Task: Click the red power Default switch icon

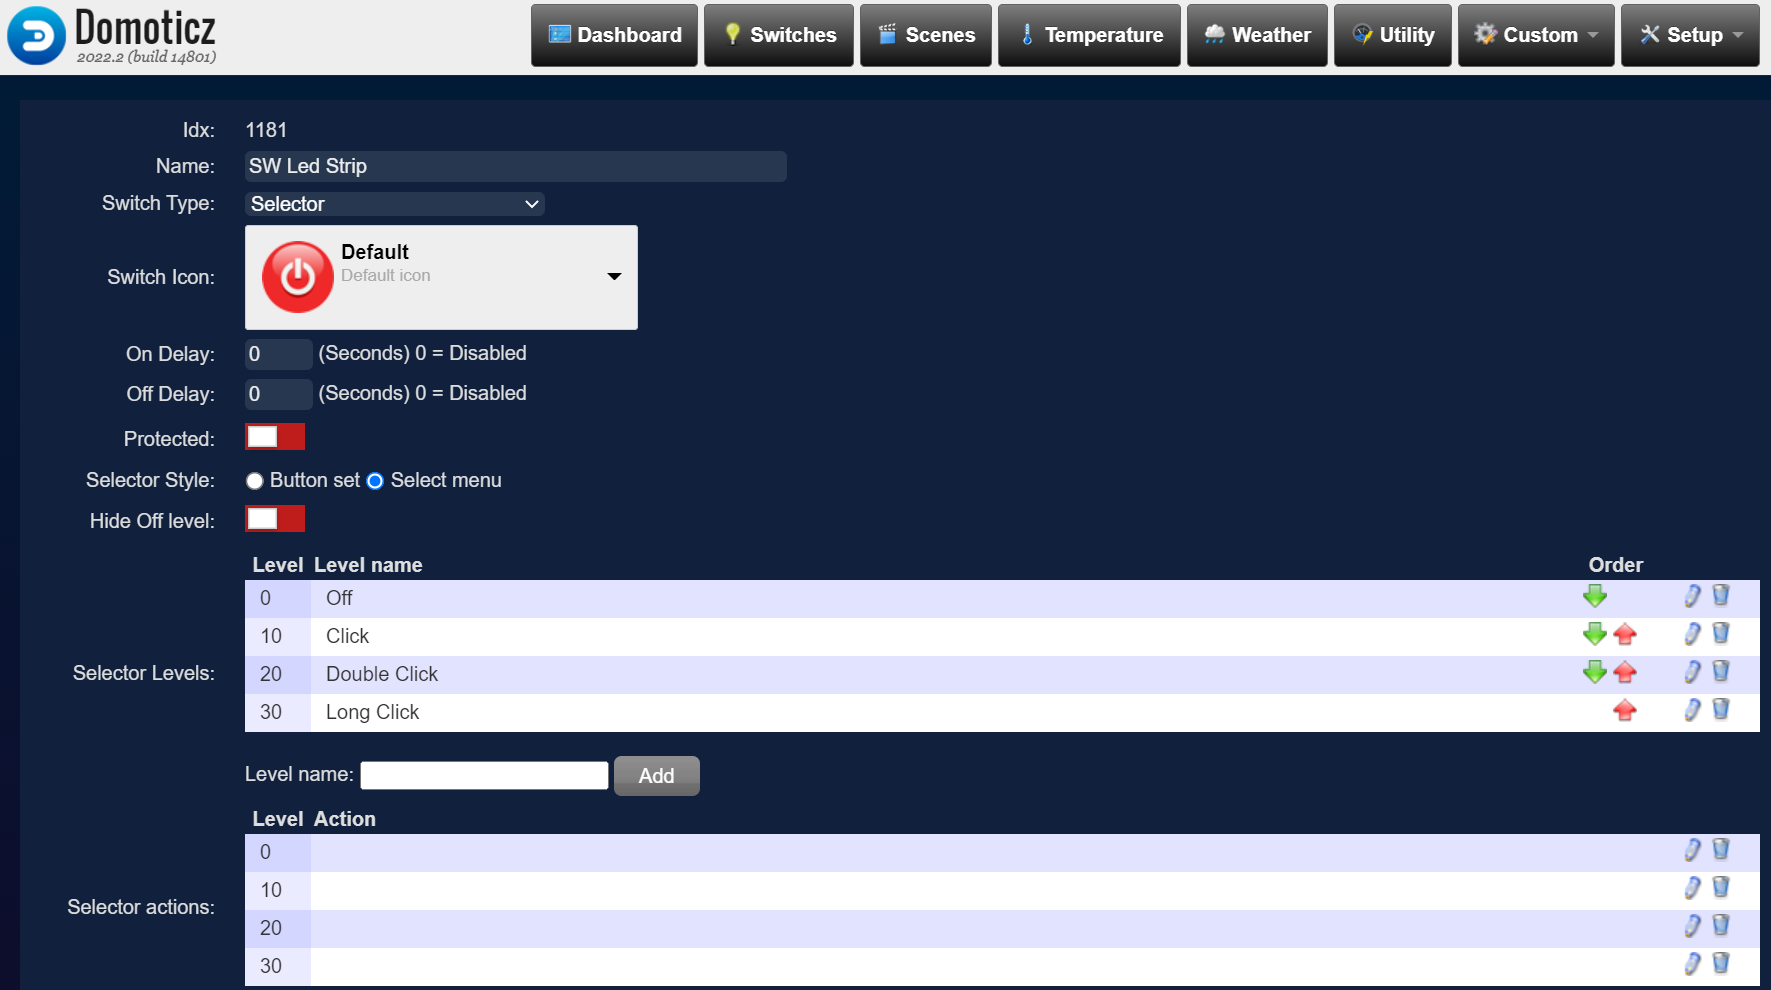Action: (x=298, y=277)
